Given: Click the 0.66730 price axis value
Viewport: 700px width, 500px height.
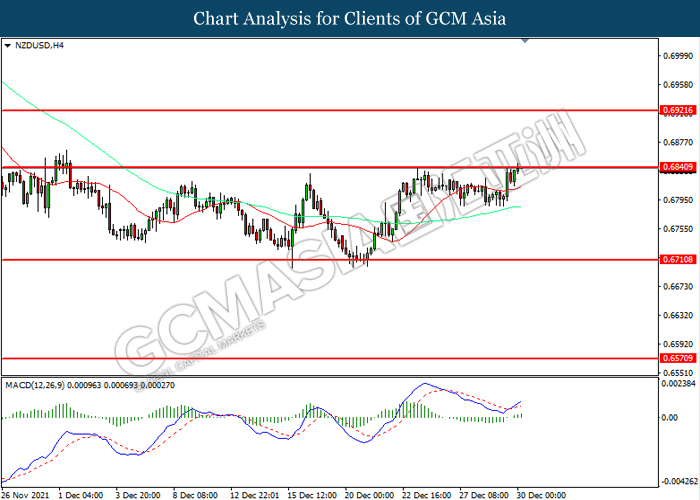Looking at the screenshot, I should click(x=679, y=287).
